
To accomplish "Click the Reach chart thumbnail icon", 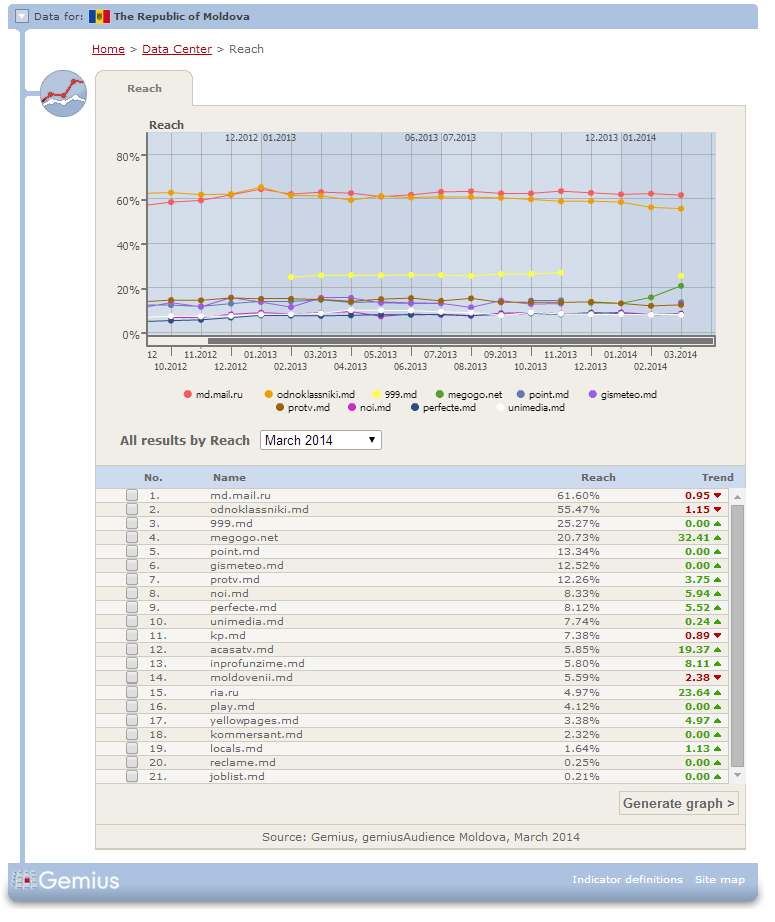I will [x=63, y=94].
